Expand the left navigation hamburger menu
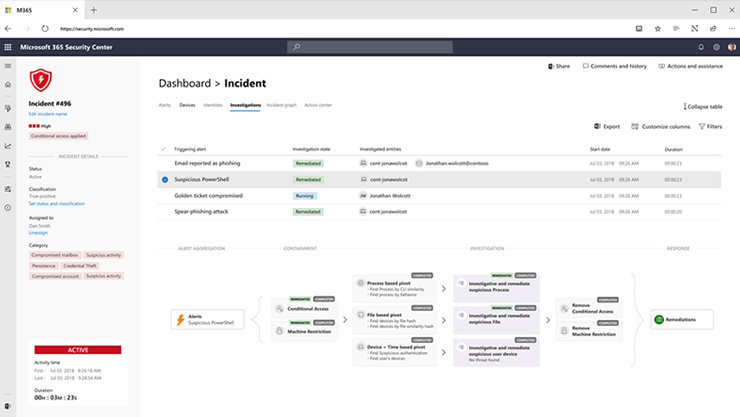This screenshot has width=740, height=417. 8,67
